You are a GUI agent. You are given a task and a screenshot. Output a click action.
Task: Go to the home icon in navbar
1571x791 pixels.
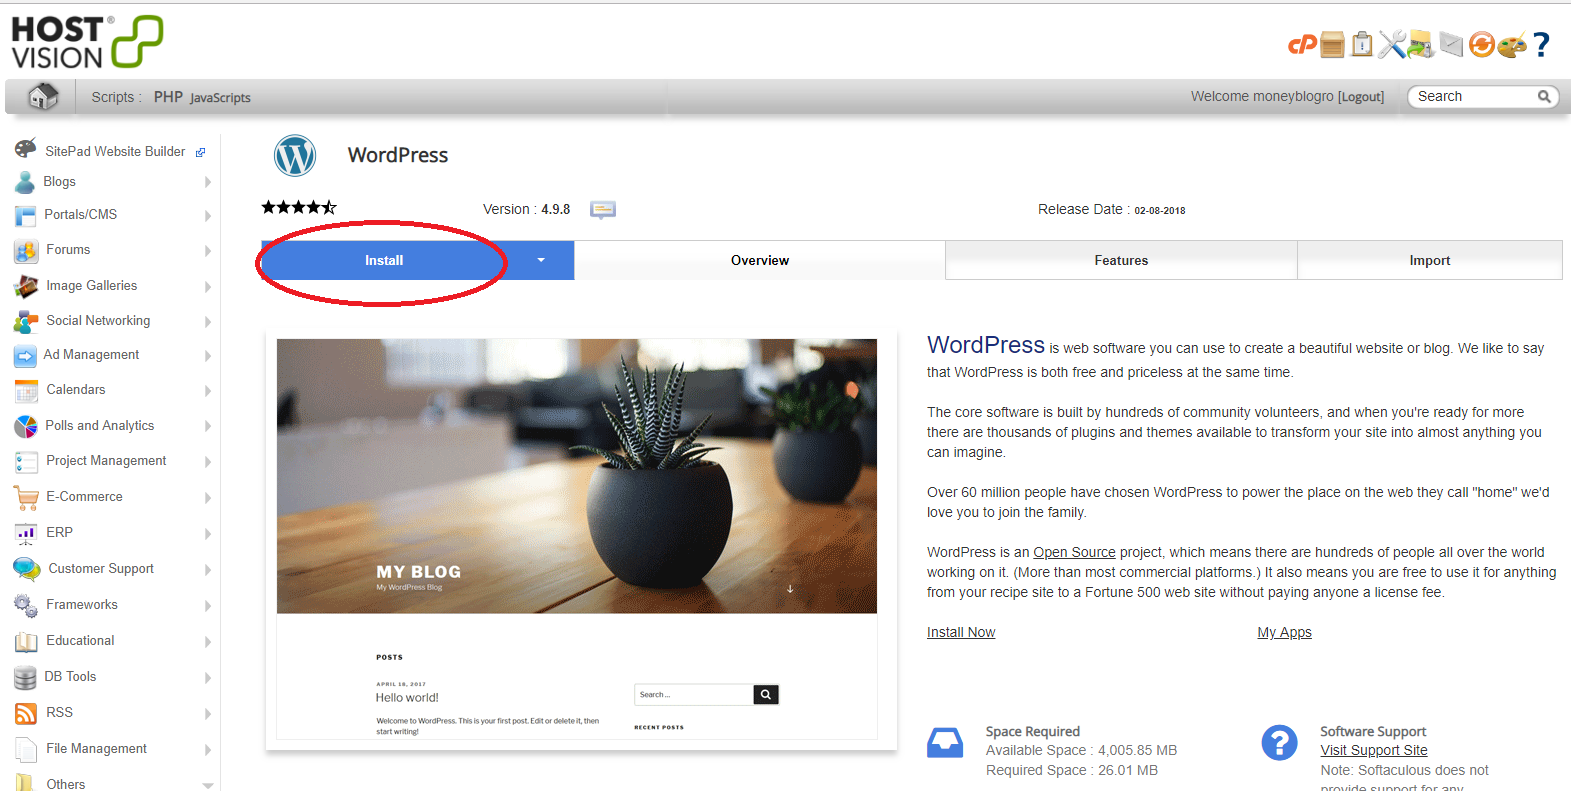point(42,97)
